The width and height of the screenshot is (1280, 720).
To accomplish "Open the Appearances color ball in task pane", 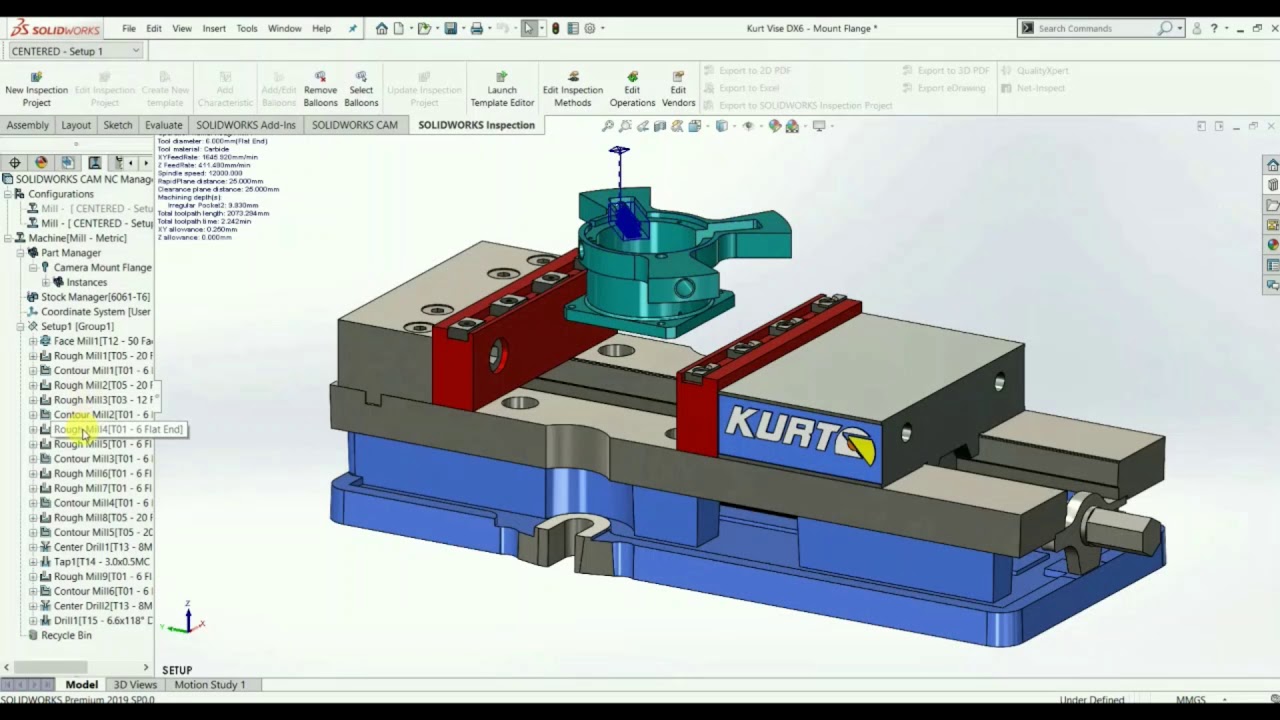I will [x=1272, y=245].
